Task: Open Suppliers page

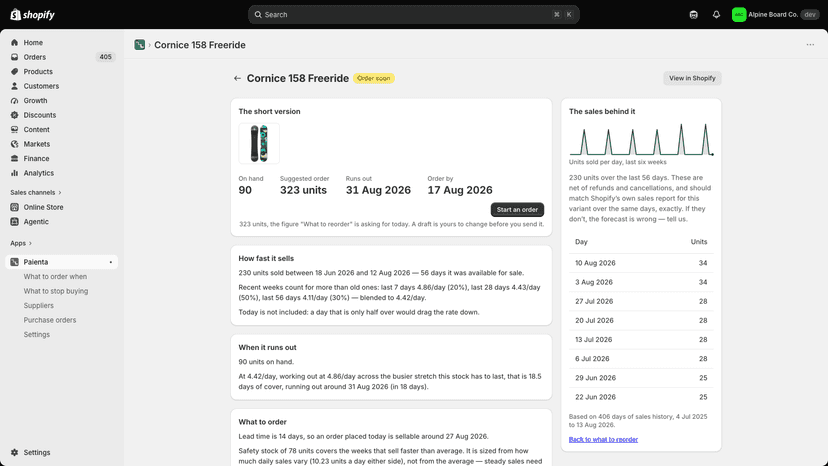Action: pyautogui.click(x=38, y=305)
